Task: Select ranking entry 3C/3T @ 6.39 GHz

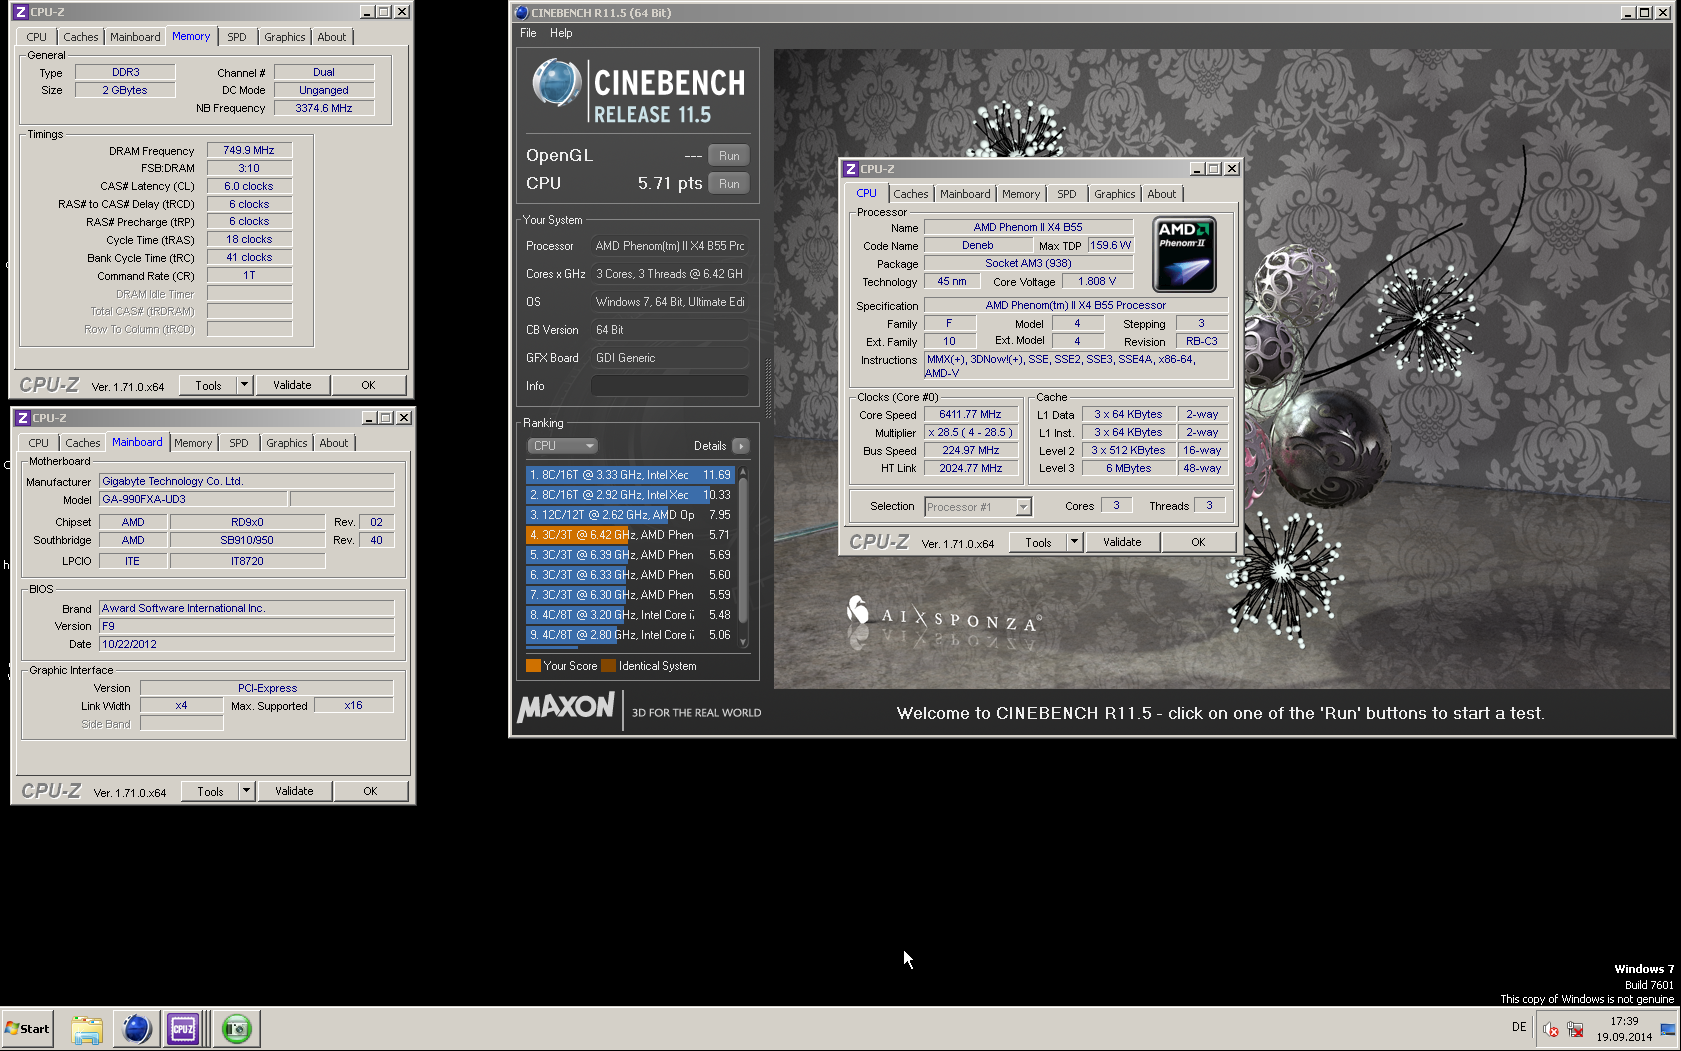Action: [x=629, y=555]
